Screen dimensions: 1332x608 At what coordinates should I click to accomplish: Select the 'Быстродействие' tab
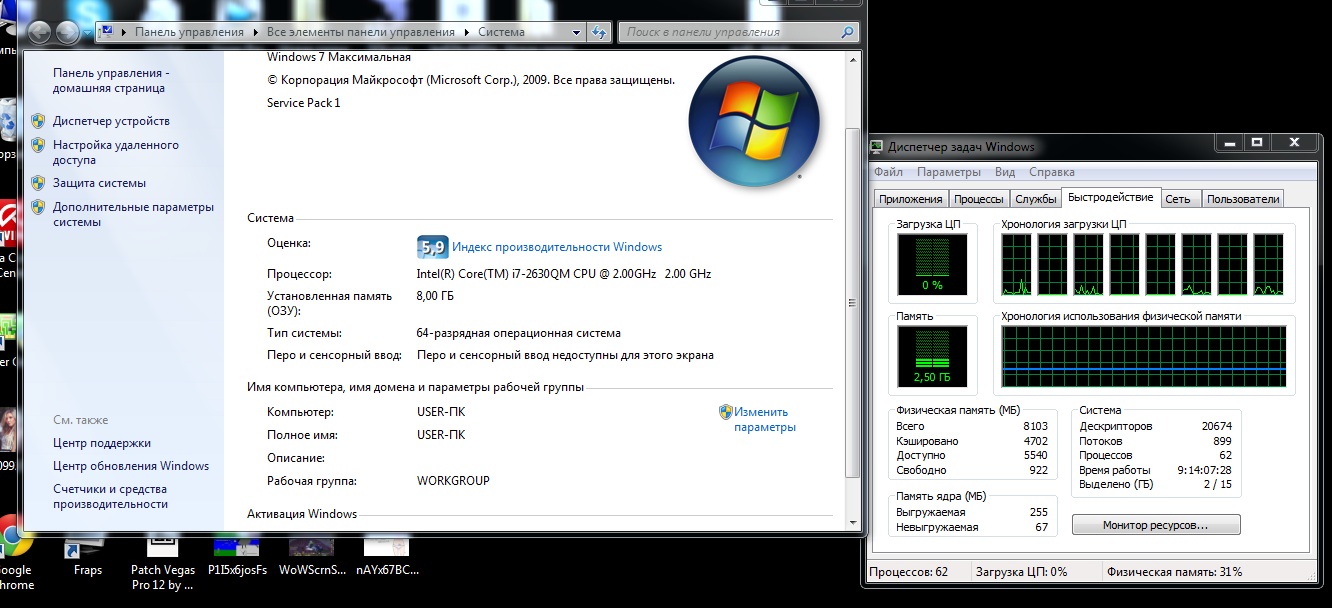point(1111,197)
